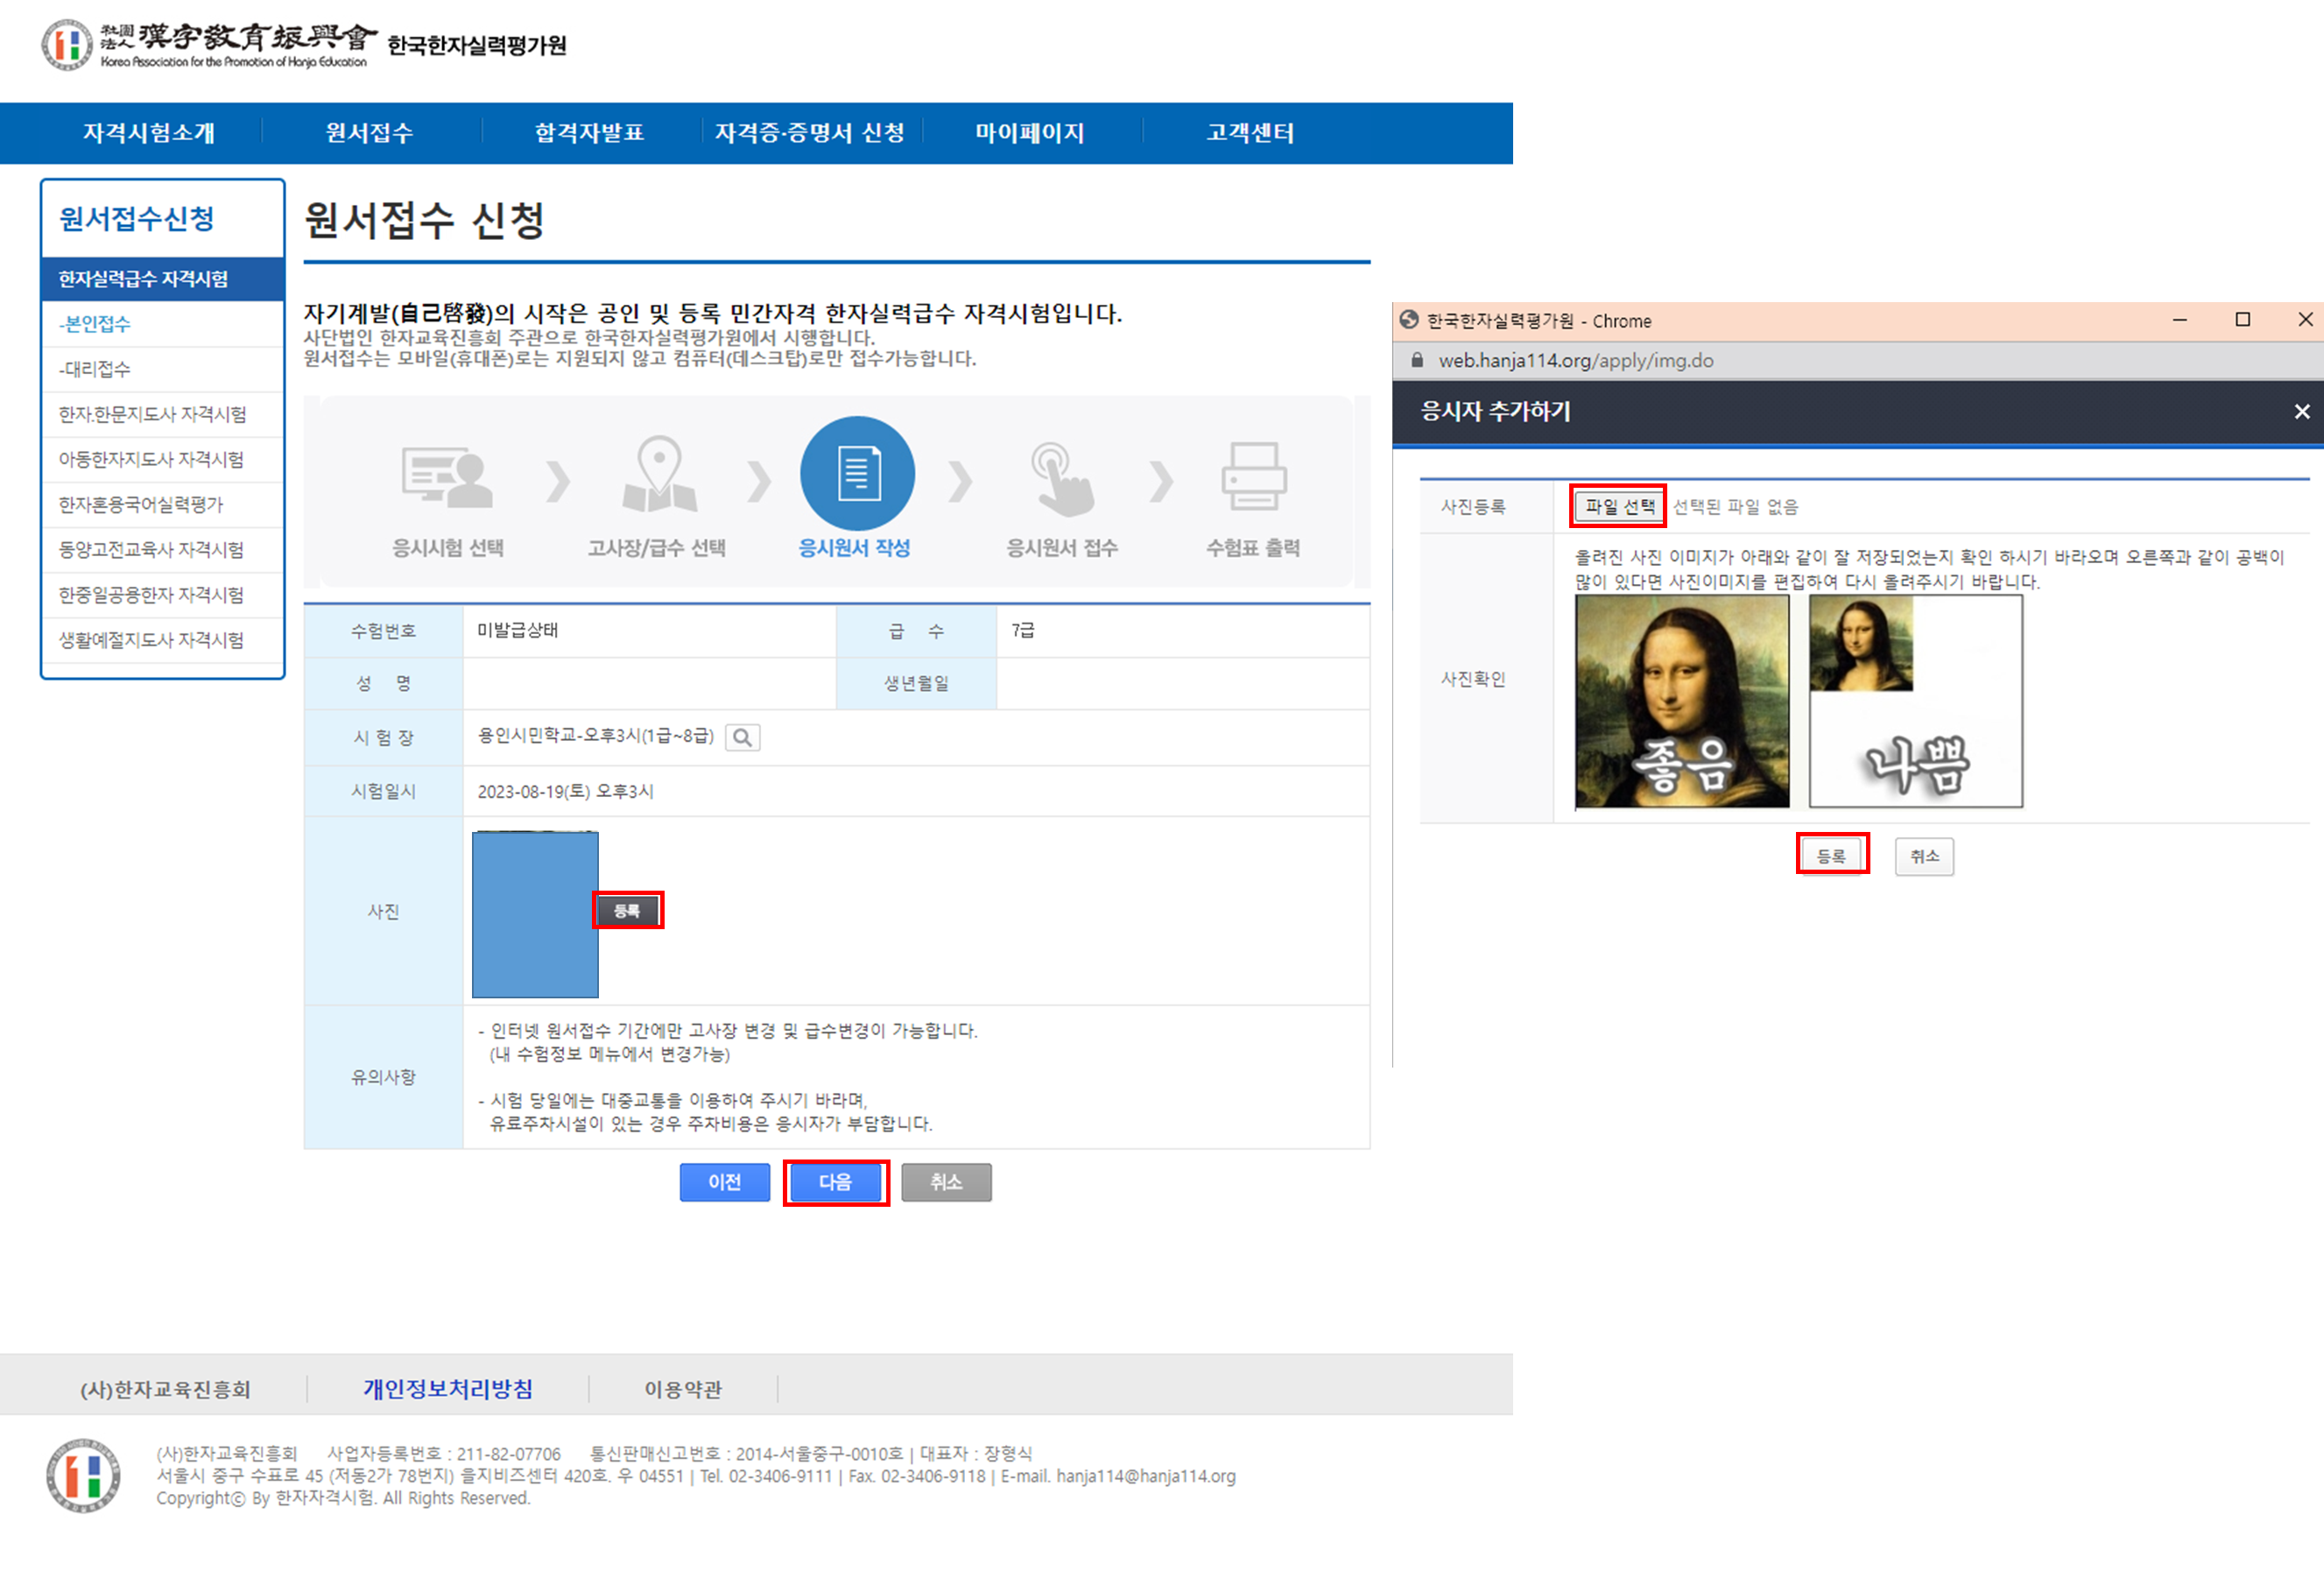Select 대리접수 in the sidebar

95,369
